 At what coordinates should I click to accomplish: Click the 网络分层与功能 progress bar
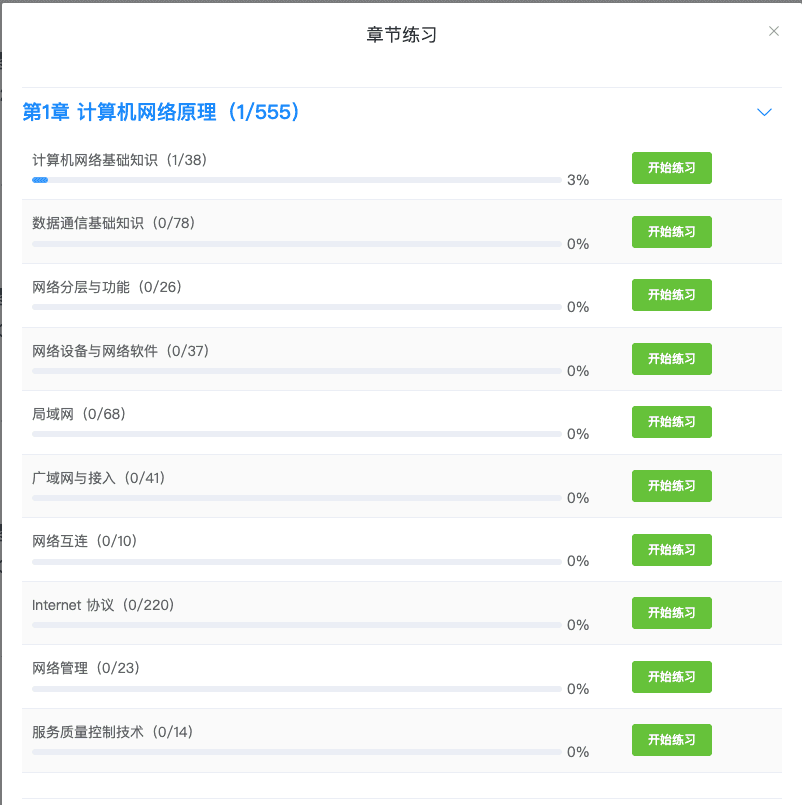tap(297, 307)
